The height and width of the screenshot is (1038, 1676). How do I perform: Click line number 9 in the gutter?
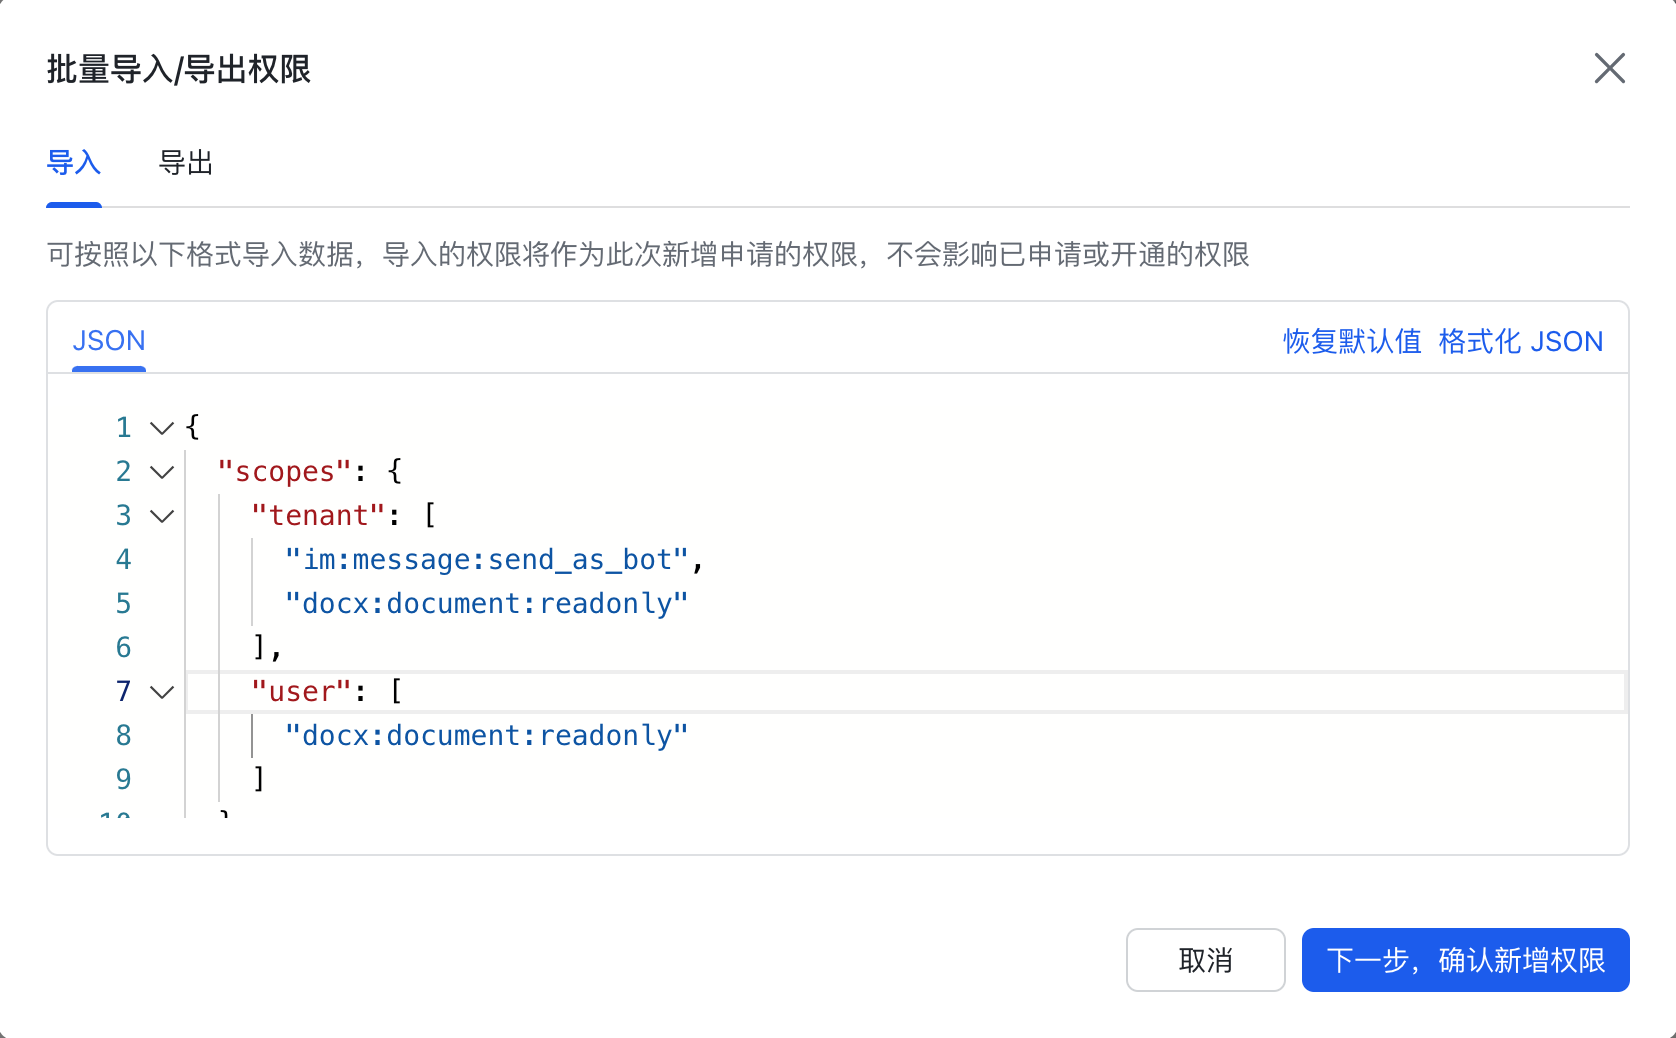123,779
